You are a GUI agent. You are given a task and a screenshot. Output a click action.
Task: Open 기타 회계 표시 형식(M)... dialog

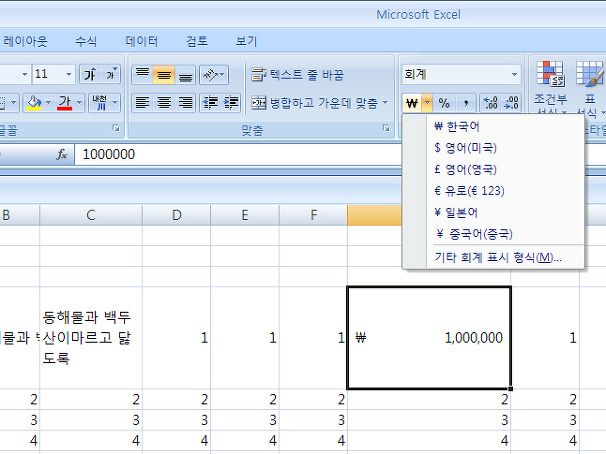tap(493, 257)
